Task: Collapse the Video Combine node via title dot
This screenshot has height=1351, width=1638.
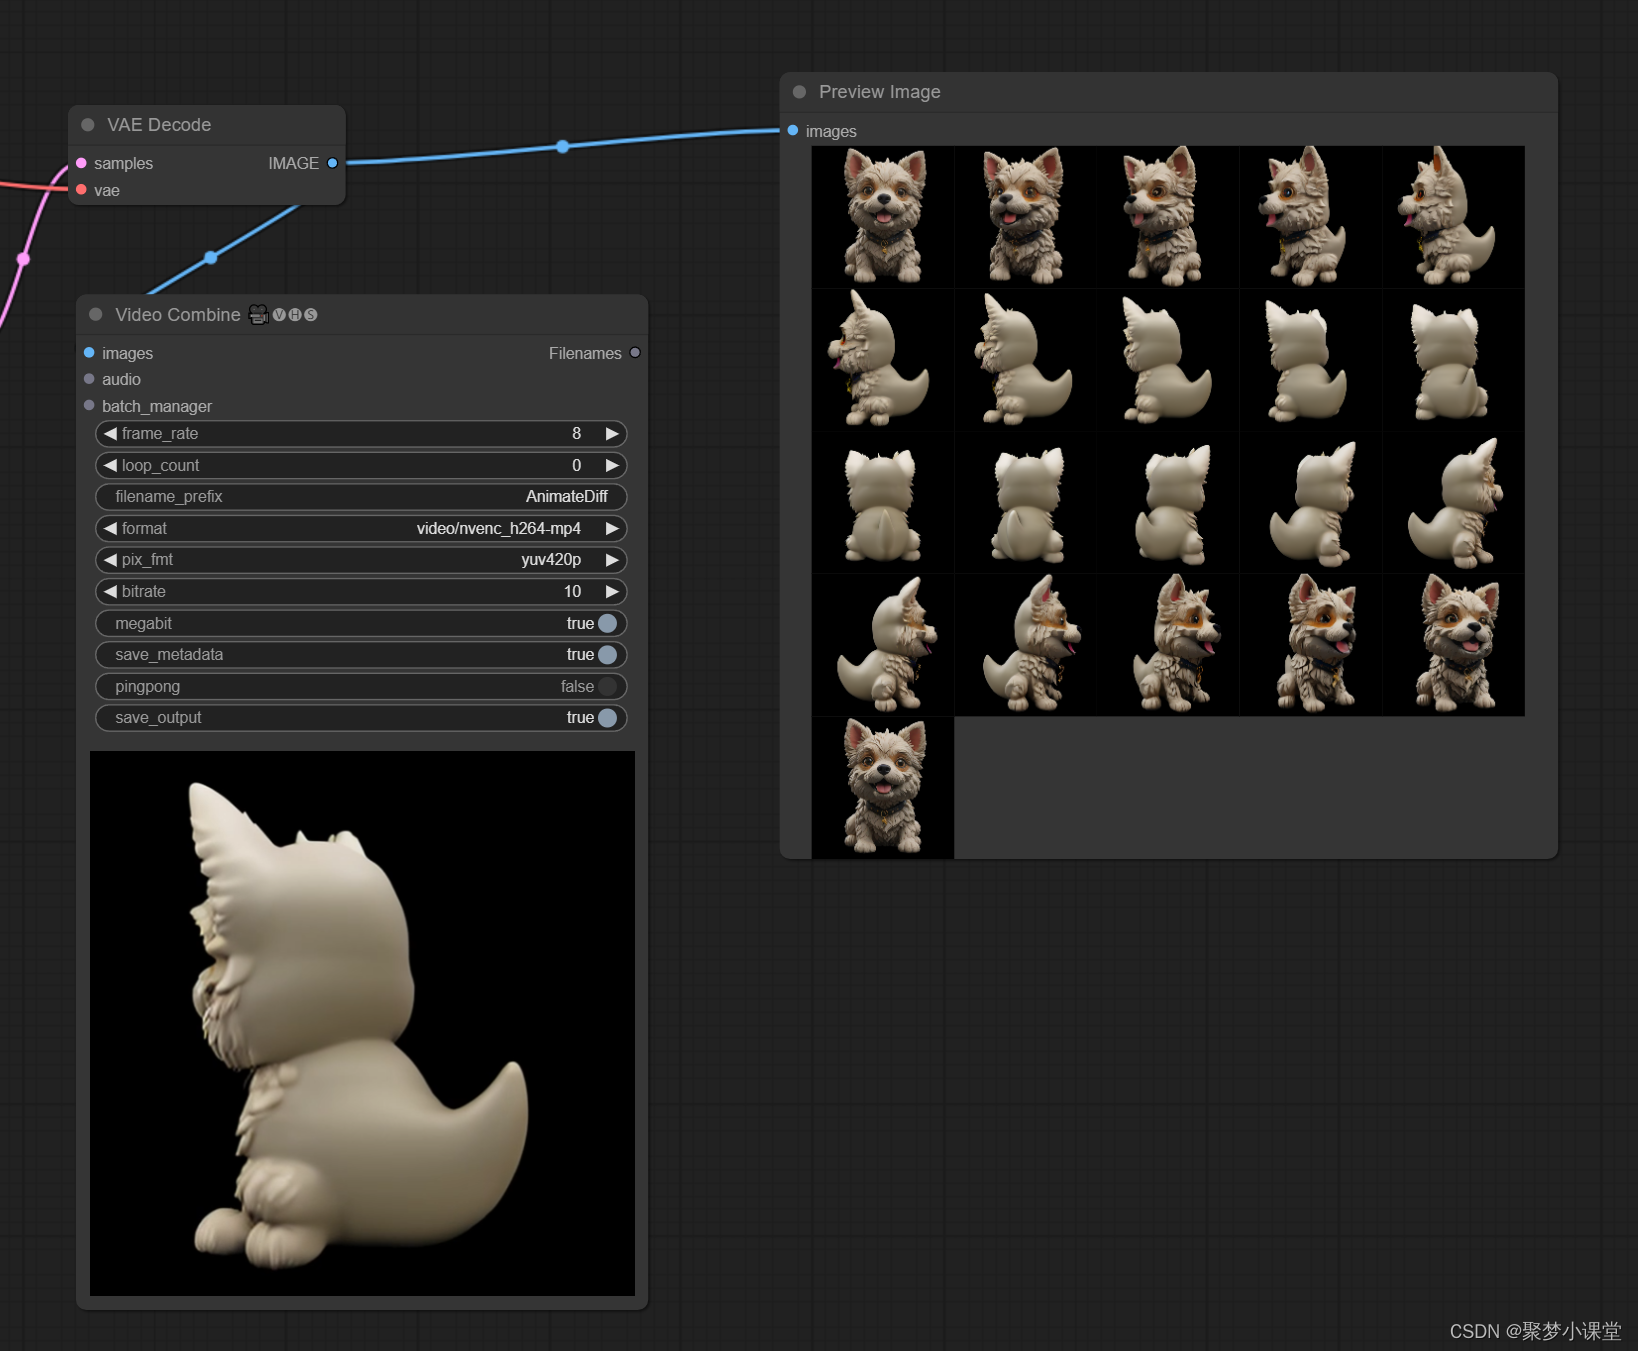Action: click(x=95, y=314)
